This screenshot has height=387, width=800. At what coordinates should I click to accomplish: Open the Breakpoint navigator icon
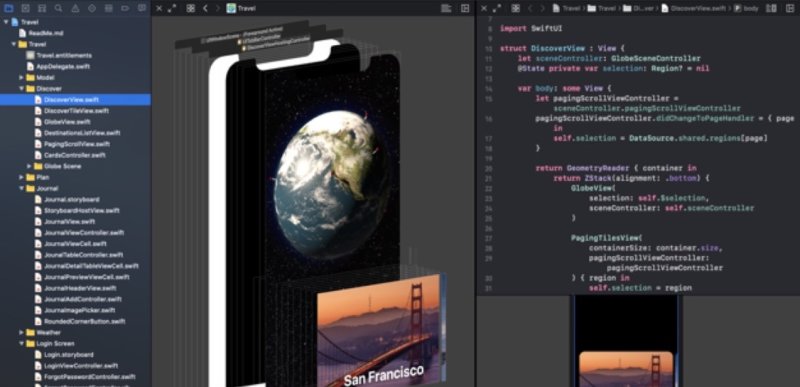(125, 8)
